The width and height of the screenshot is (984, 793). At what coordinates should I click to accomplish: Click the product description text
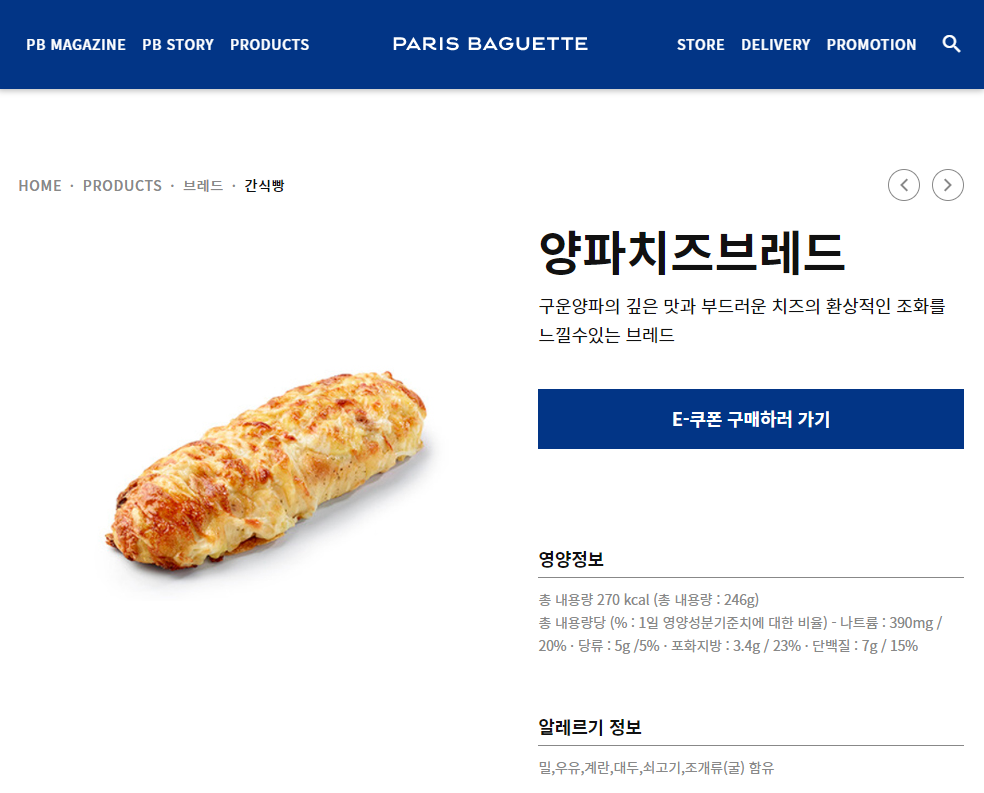[742, 320]
